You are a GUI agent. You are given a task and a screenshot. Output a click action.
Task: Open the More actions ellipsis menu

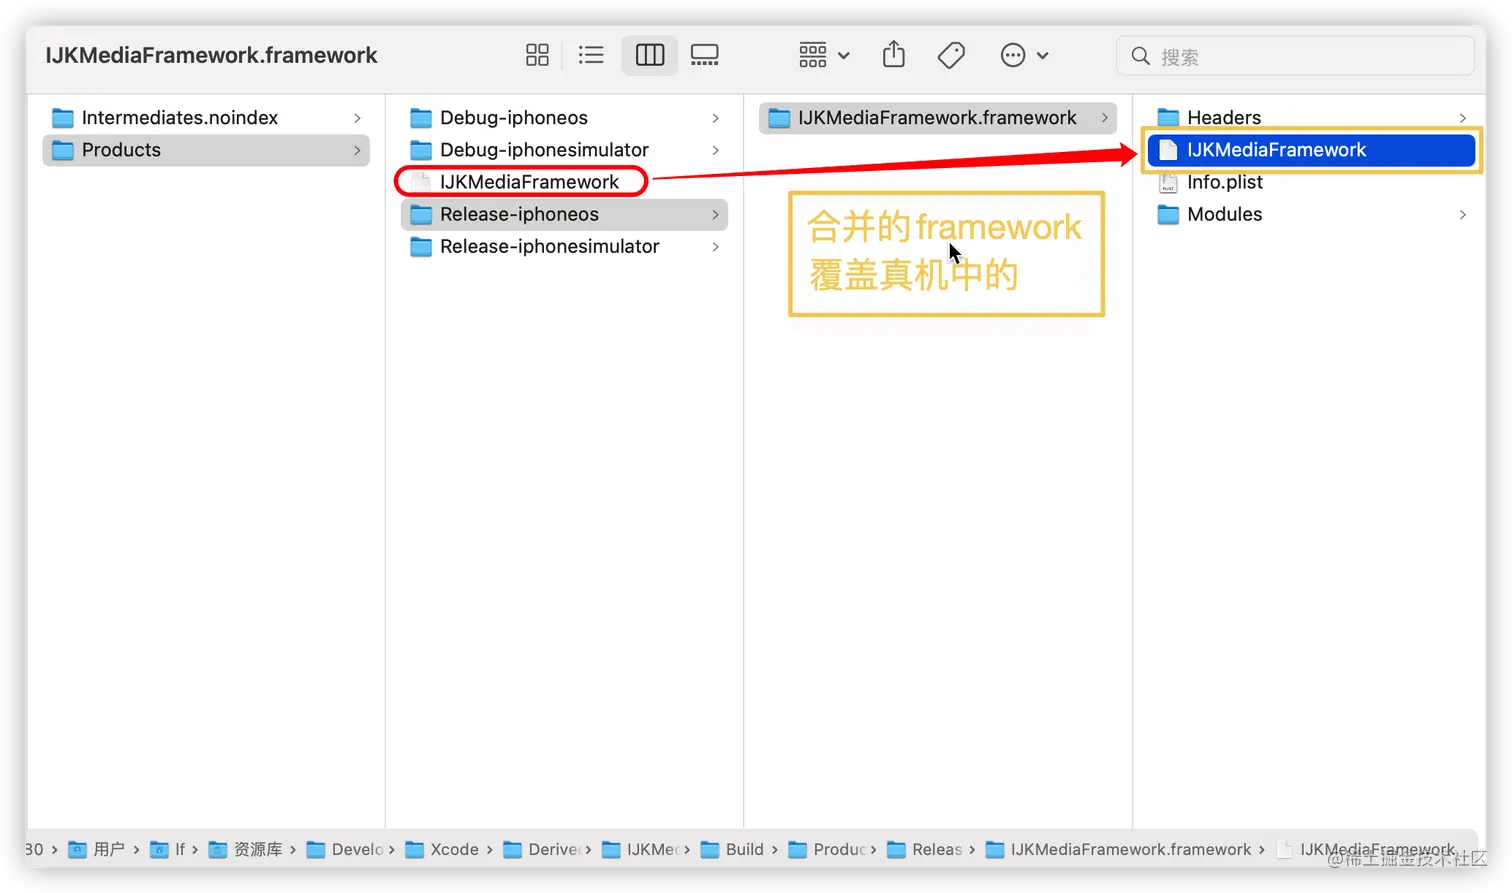1024,55
